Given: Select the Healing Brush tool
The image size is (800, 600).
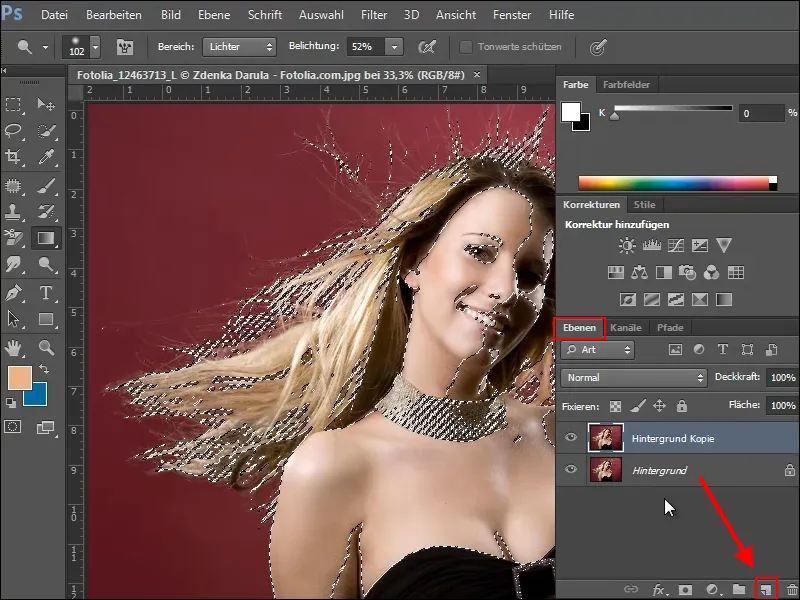Looking at the screenshot, I should pyautogui.click(x=13, y=186).
